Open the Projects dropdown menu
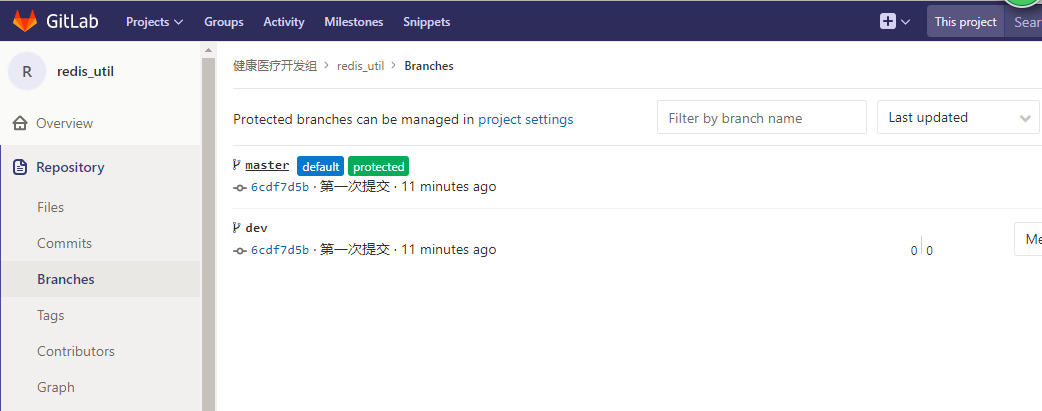This screenshot has height=411, width=1042. click(154, 22)
